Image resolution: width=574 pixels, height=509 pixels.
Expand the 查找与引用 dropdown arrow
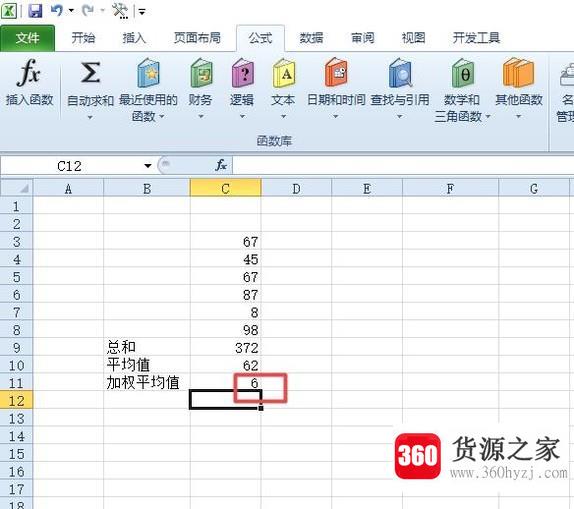400,117
